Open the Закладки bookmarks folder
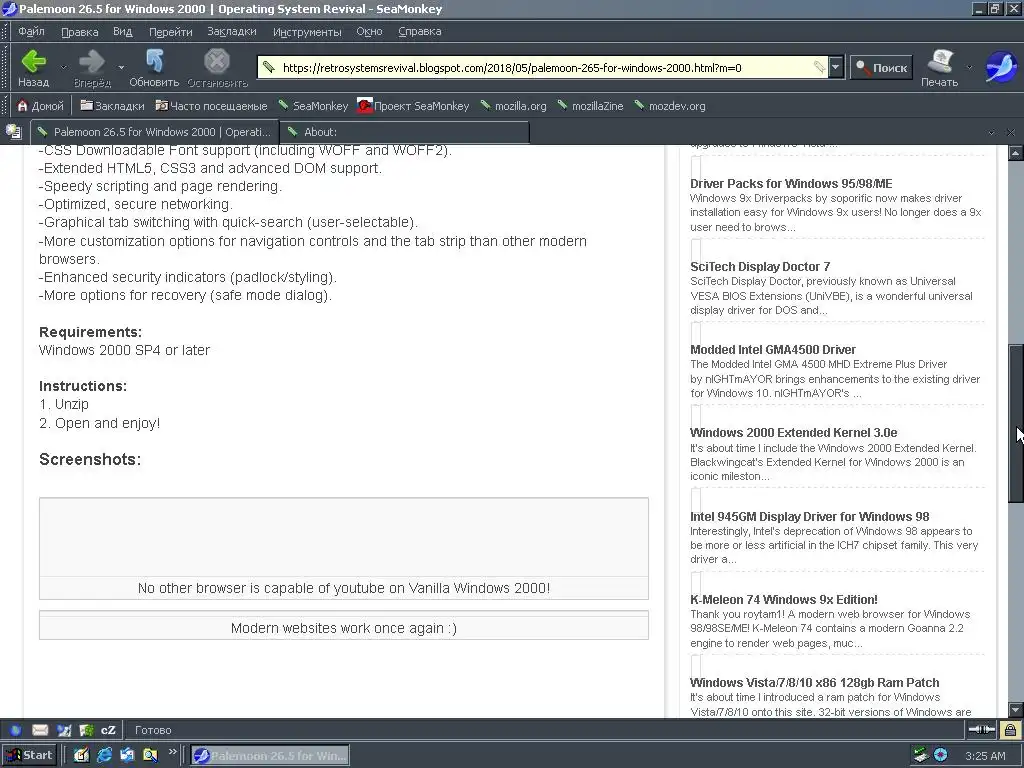Viewport: 1024px width, 768px height. click(112, 106)
